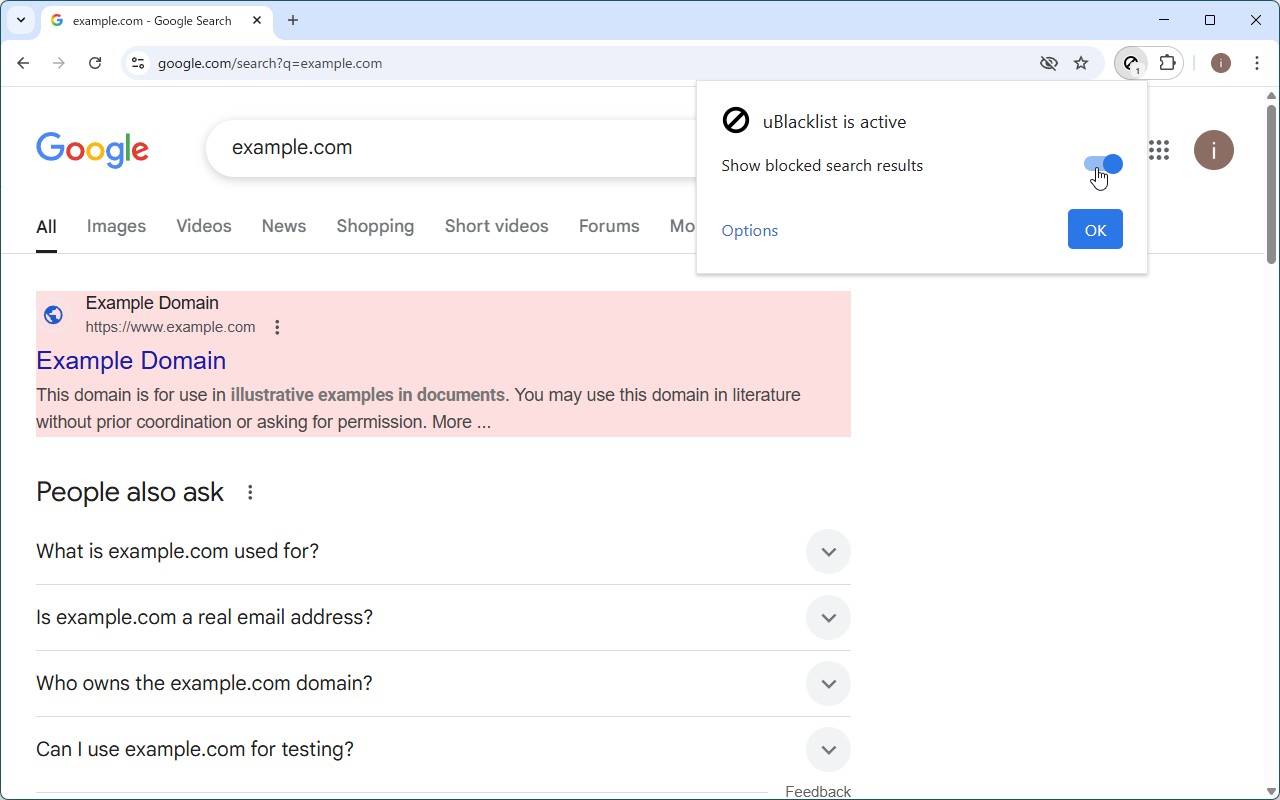1280x800 pixels.
Task: Switch to the Shopping tab
Action: pyautogui.click(x=375, y=226)
